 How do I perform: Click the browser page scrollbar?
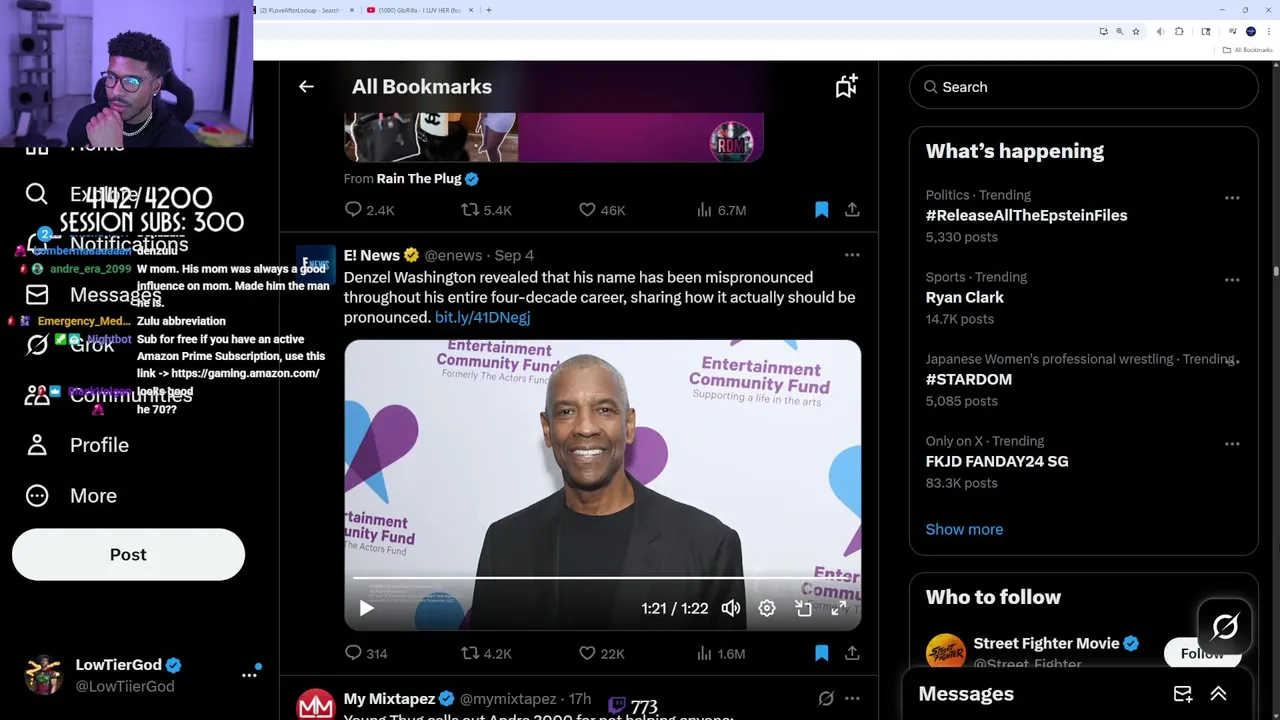tap(1275, 271)
